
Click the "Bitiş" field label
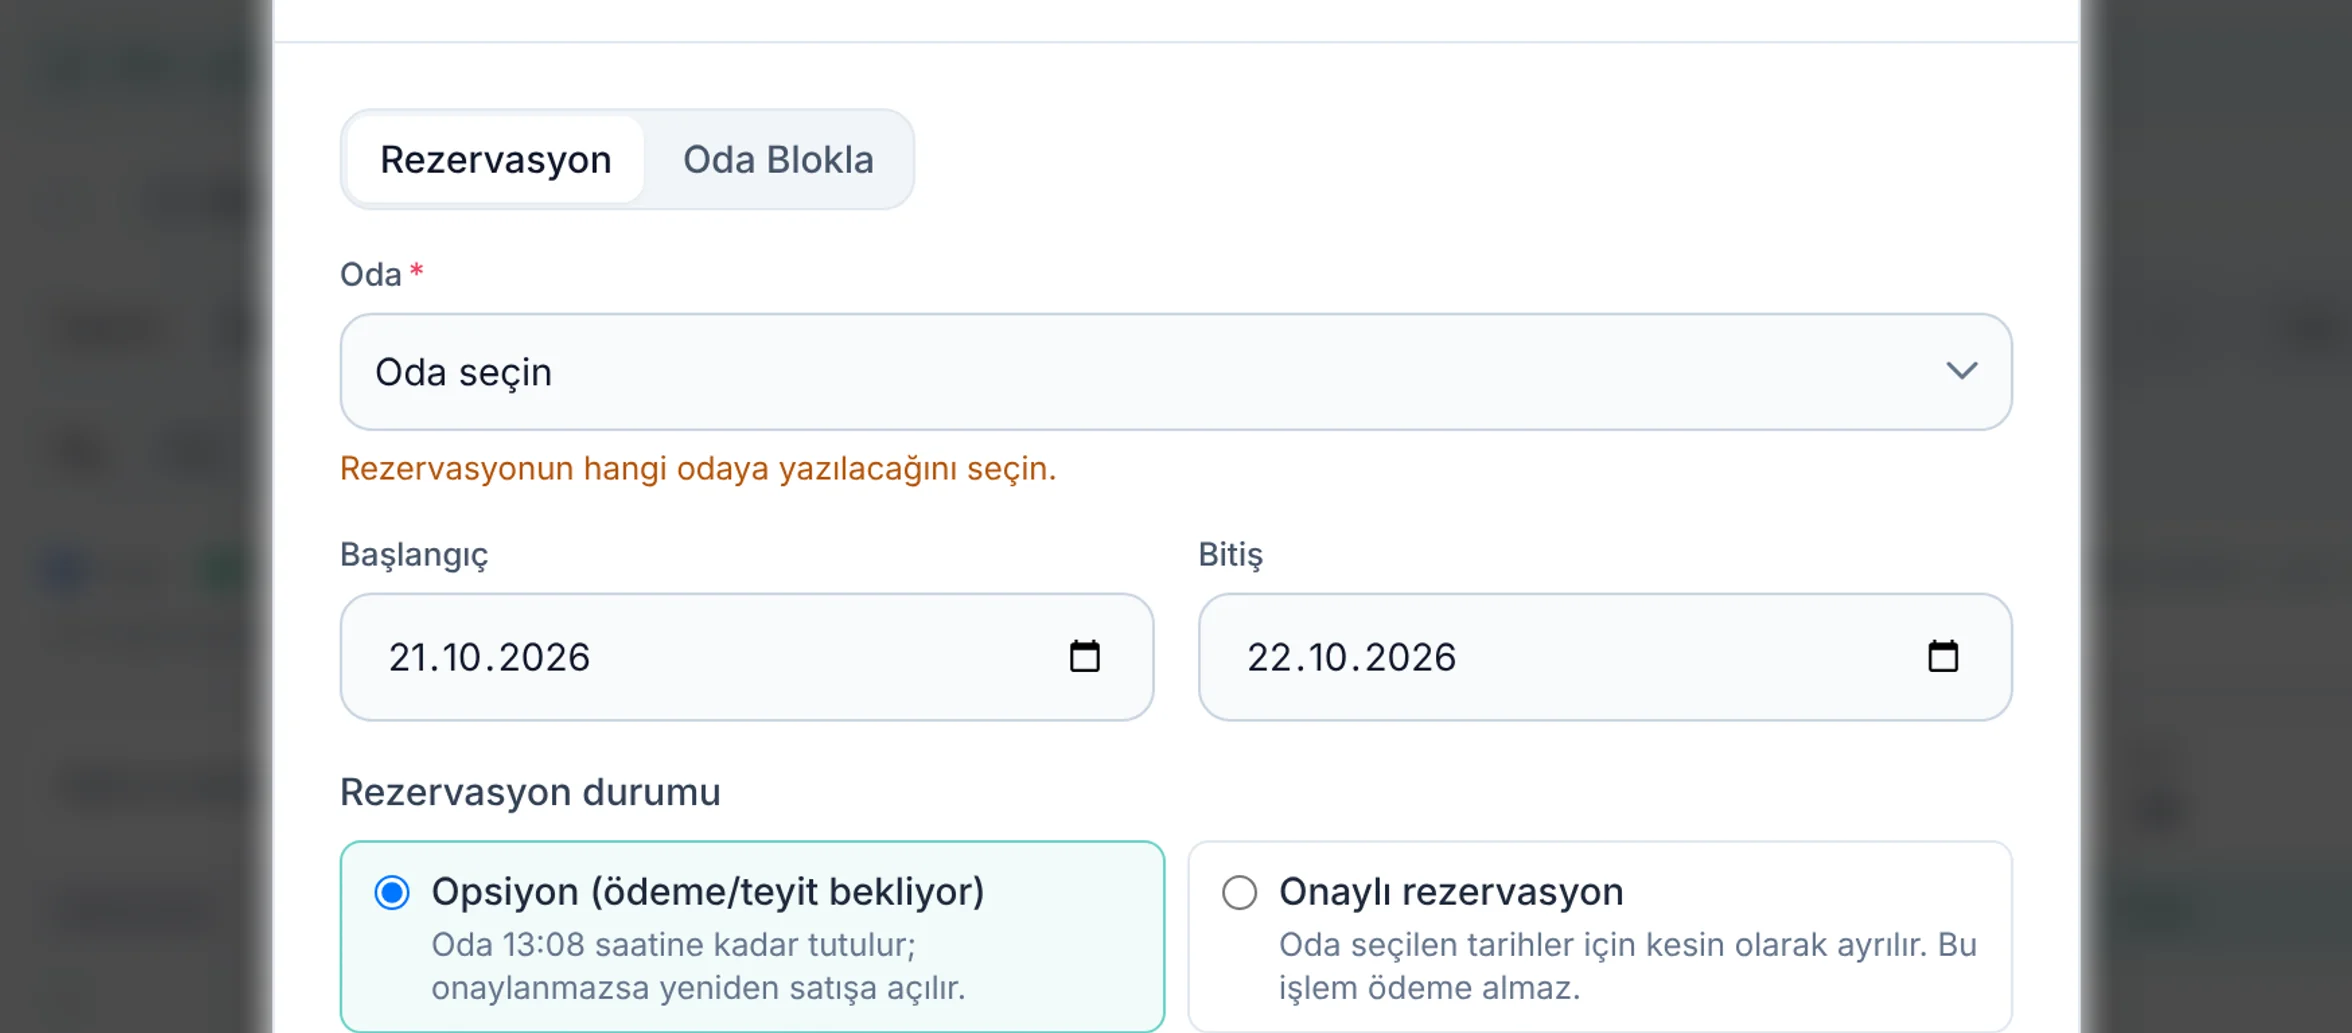pyautogui.click(x=1231, y=555)
